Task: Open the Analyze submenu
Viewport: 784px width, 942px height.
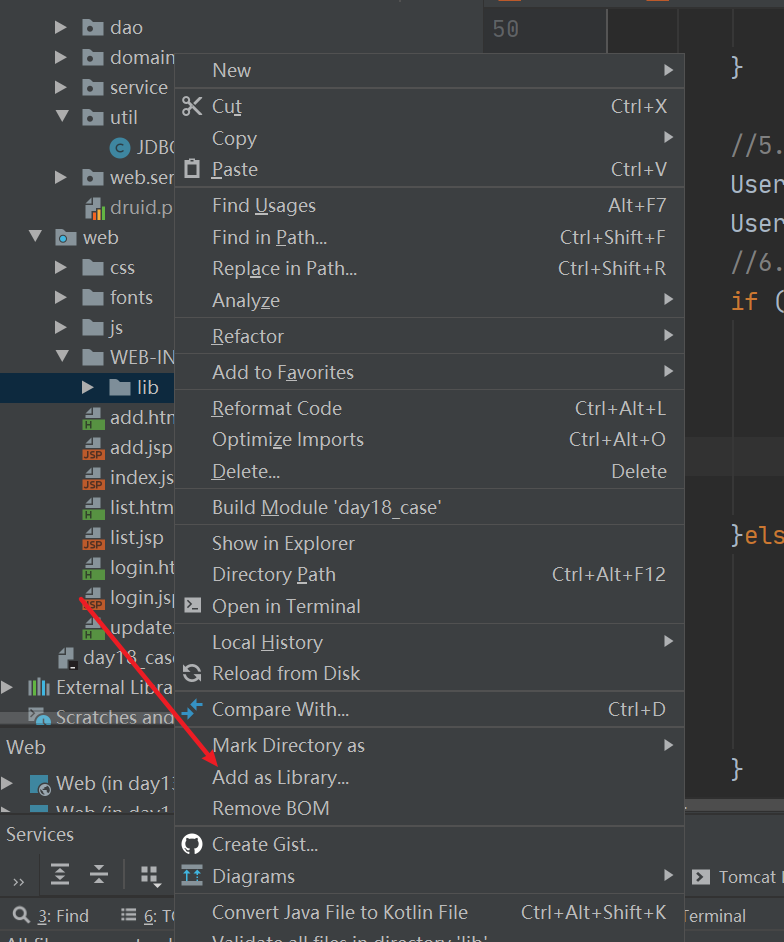Action: coord(430,300)
